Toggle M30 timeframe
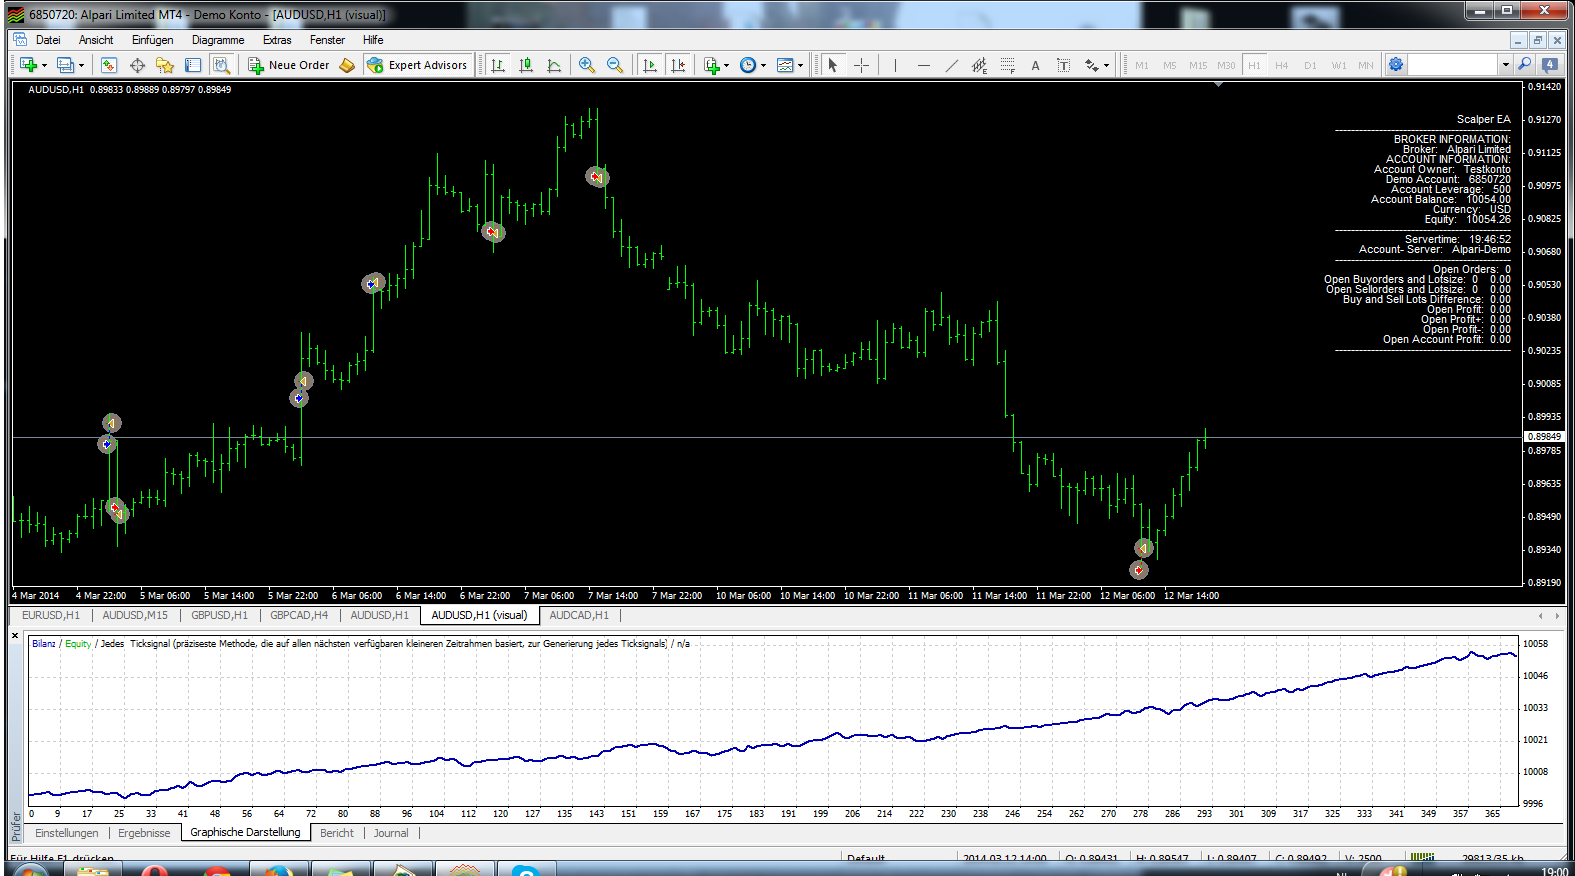Image resolution: width=1575 pixels, height=876 pixels. click(x=1226, y=65)
